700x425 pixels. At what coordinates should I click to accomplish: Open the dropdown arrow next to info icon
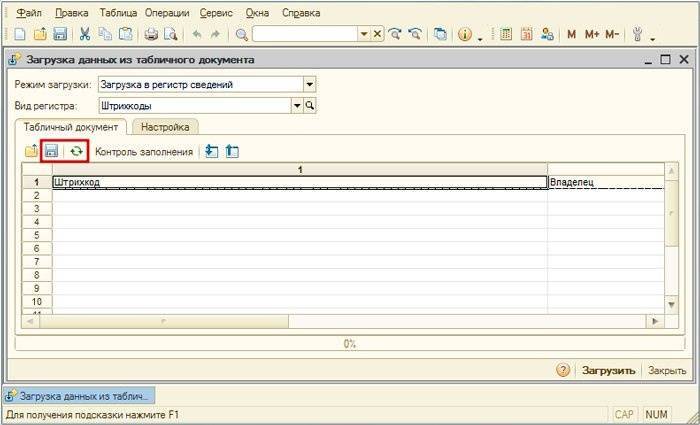pyautogui.click(x=480, y=39)
